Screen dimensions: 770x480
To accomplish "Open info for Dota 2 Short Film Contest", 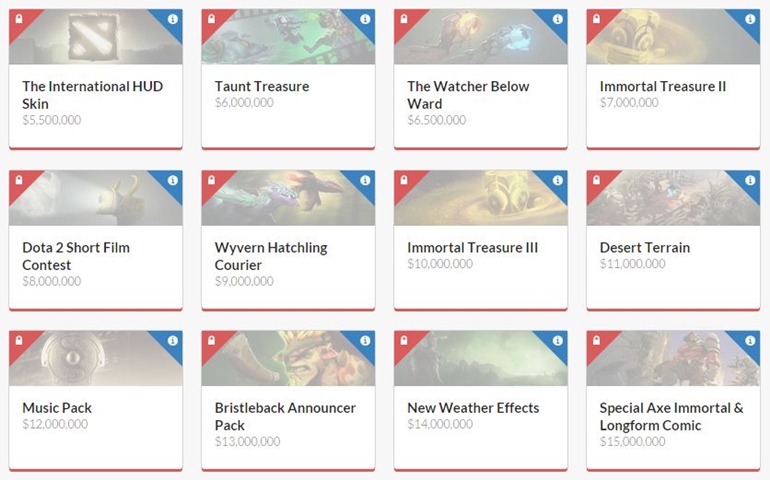I will click(172, 180).
